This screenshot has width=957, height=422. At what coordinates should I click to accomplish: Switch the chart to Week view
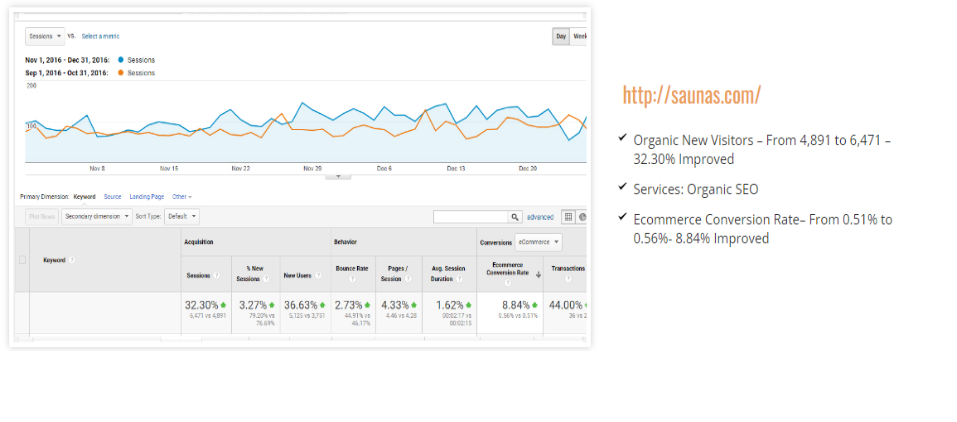click(579, 36)
